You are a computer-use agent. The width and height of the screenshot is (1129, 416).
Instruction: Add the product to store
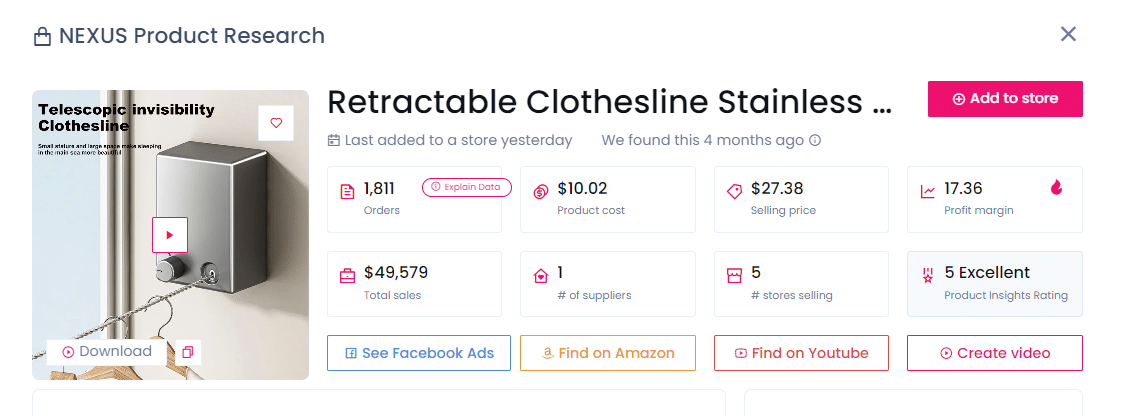[1005, 99]
